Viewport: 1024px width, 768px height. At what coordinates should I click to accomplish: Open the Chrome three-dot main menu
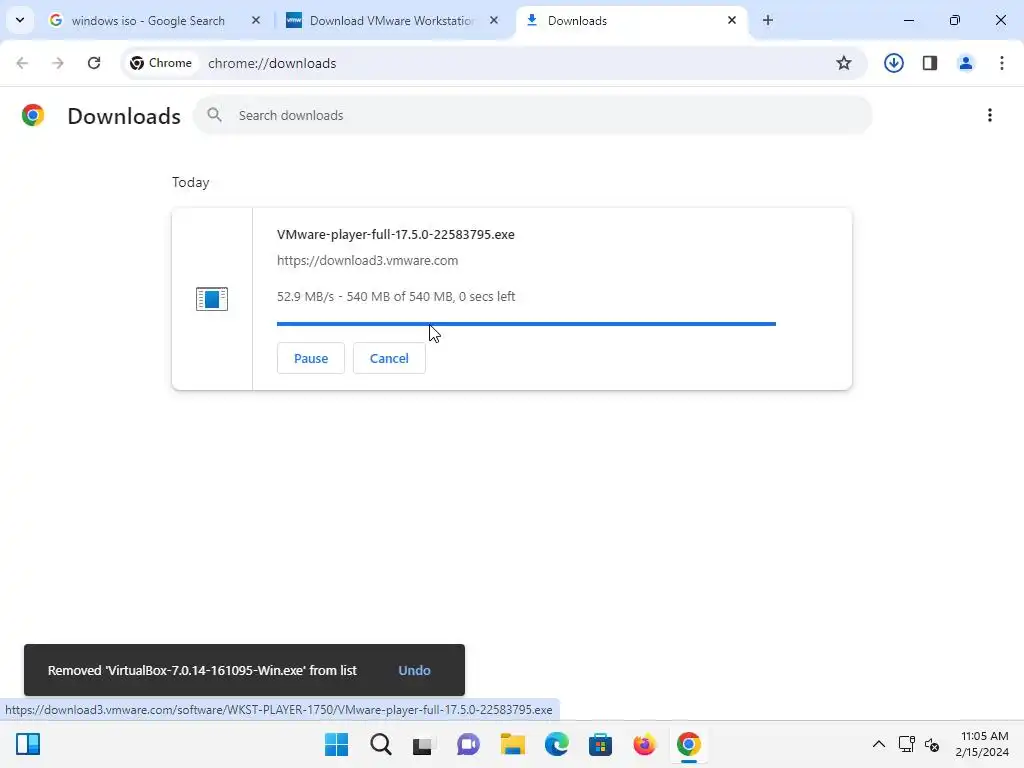point(1002,63)
